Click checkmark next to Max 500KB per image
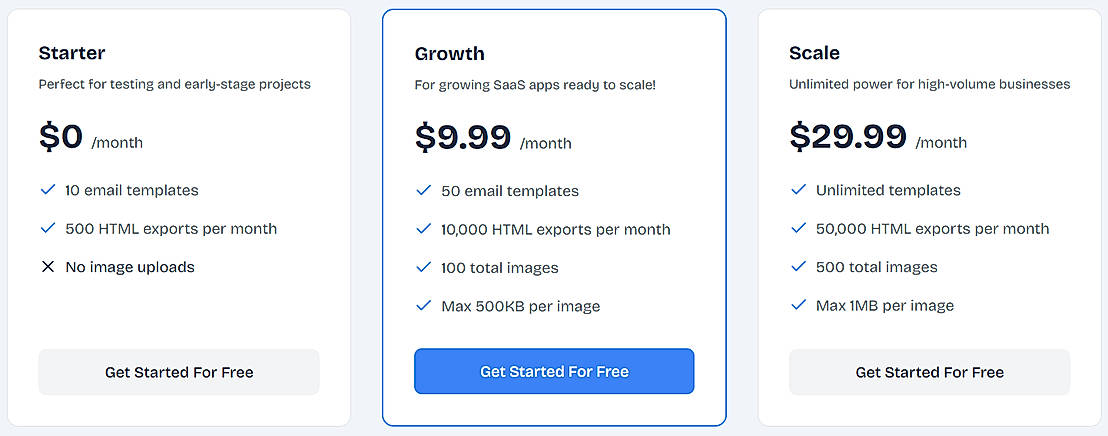1108x436 pixels. (423, 305)
